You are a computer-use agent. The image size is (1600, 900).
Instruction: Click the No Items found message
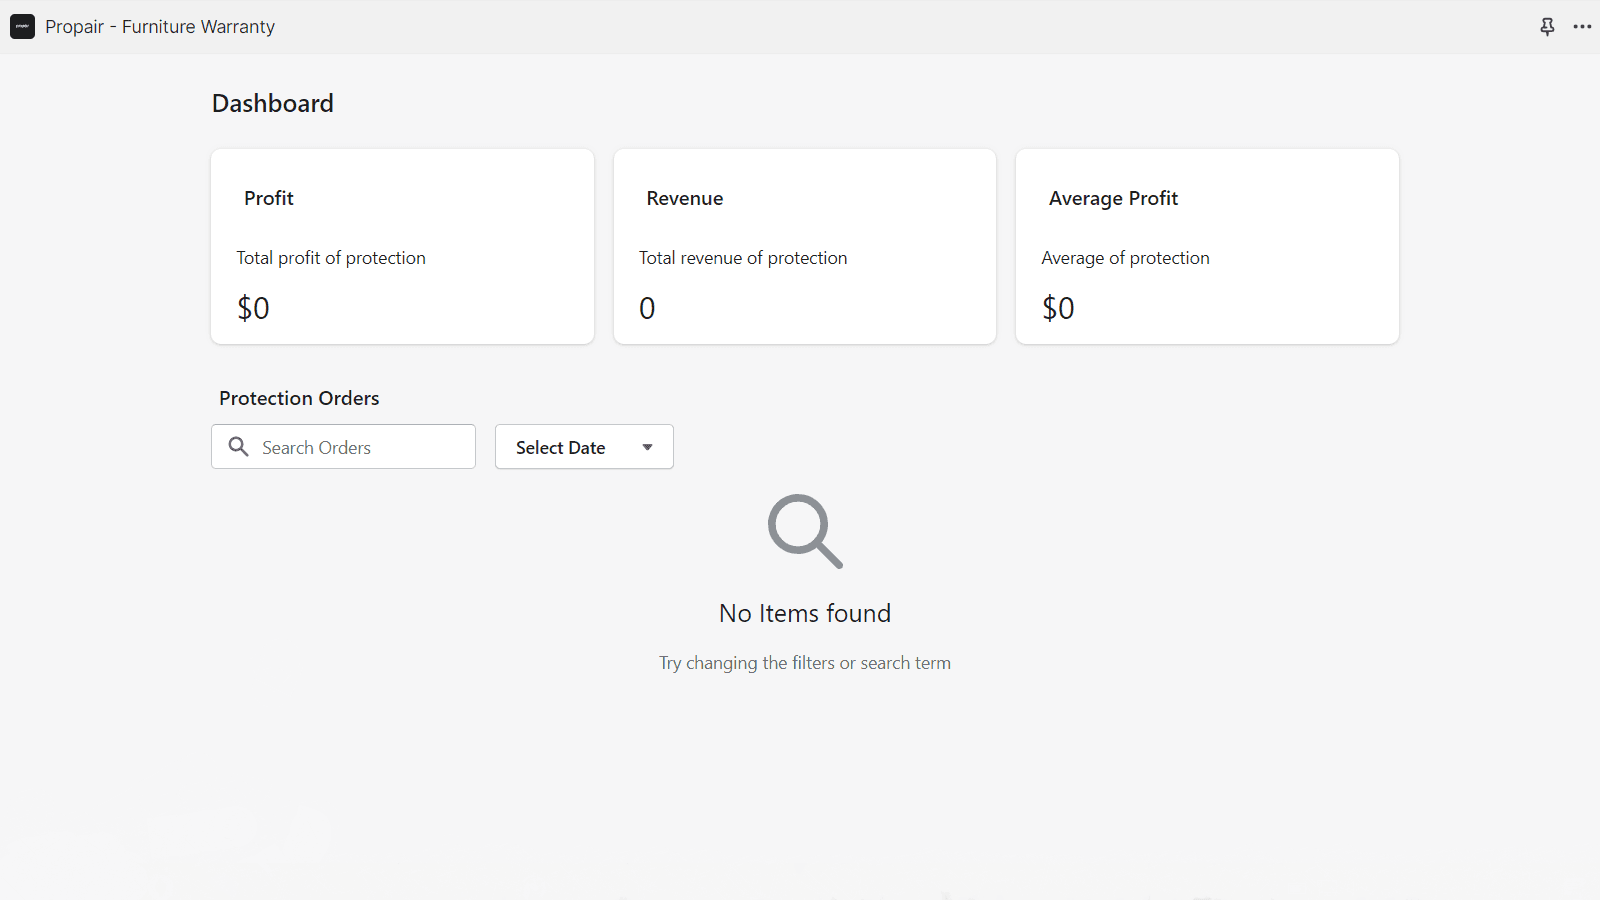pyautogui.click(x=804, y=613)
